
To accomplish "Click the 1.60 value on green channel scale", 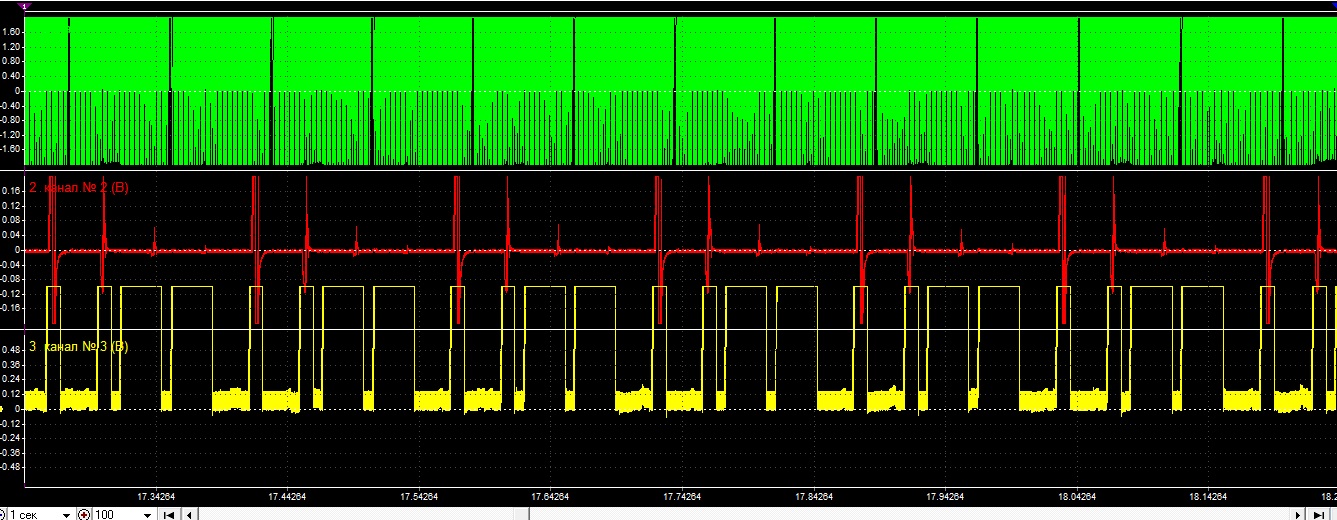I will coord(12,32).
